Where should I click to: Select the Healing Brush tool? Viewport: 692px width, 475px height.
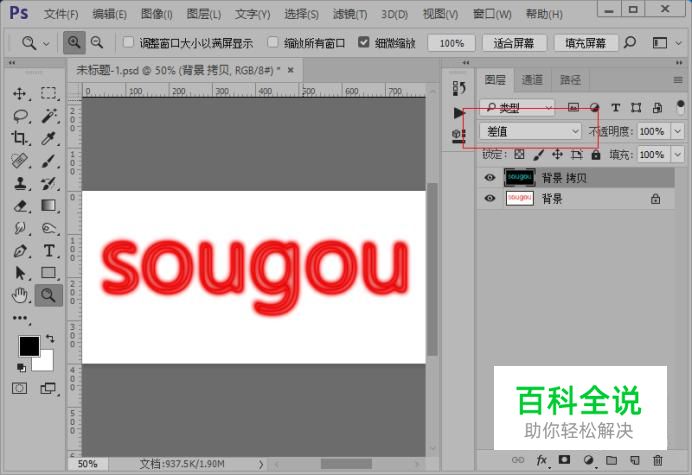click(x=19, y=161)
